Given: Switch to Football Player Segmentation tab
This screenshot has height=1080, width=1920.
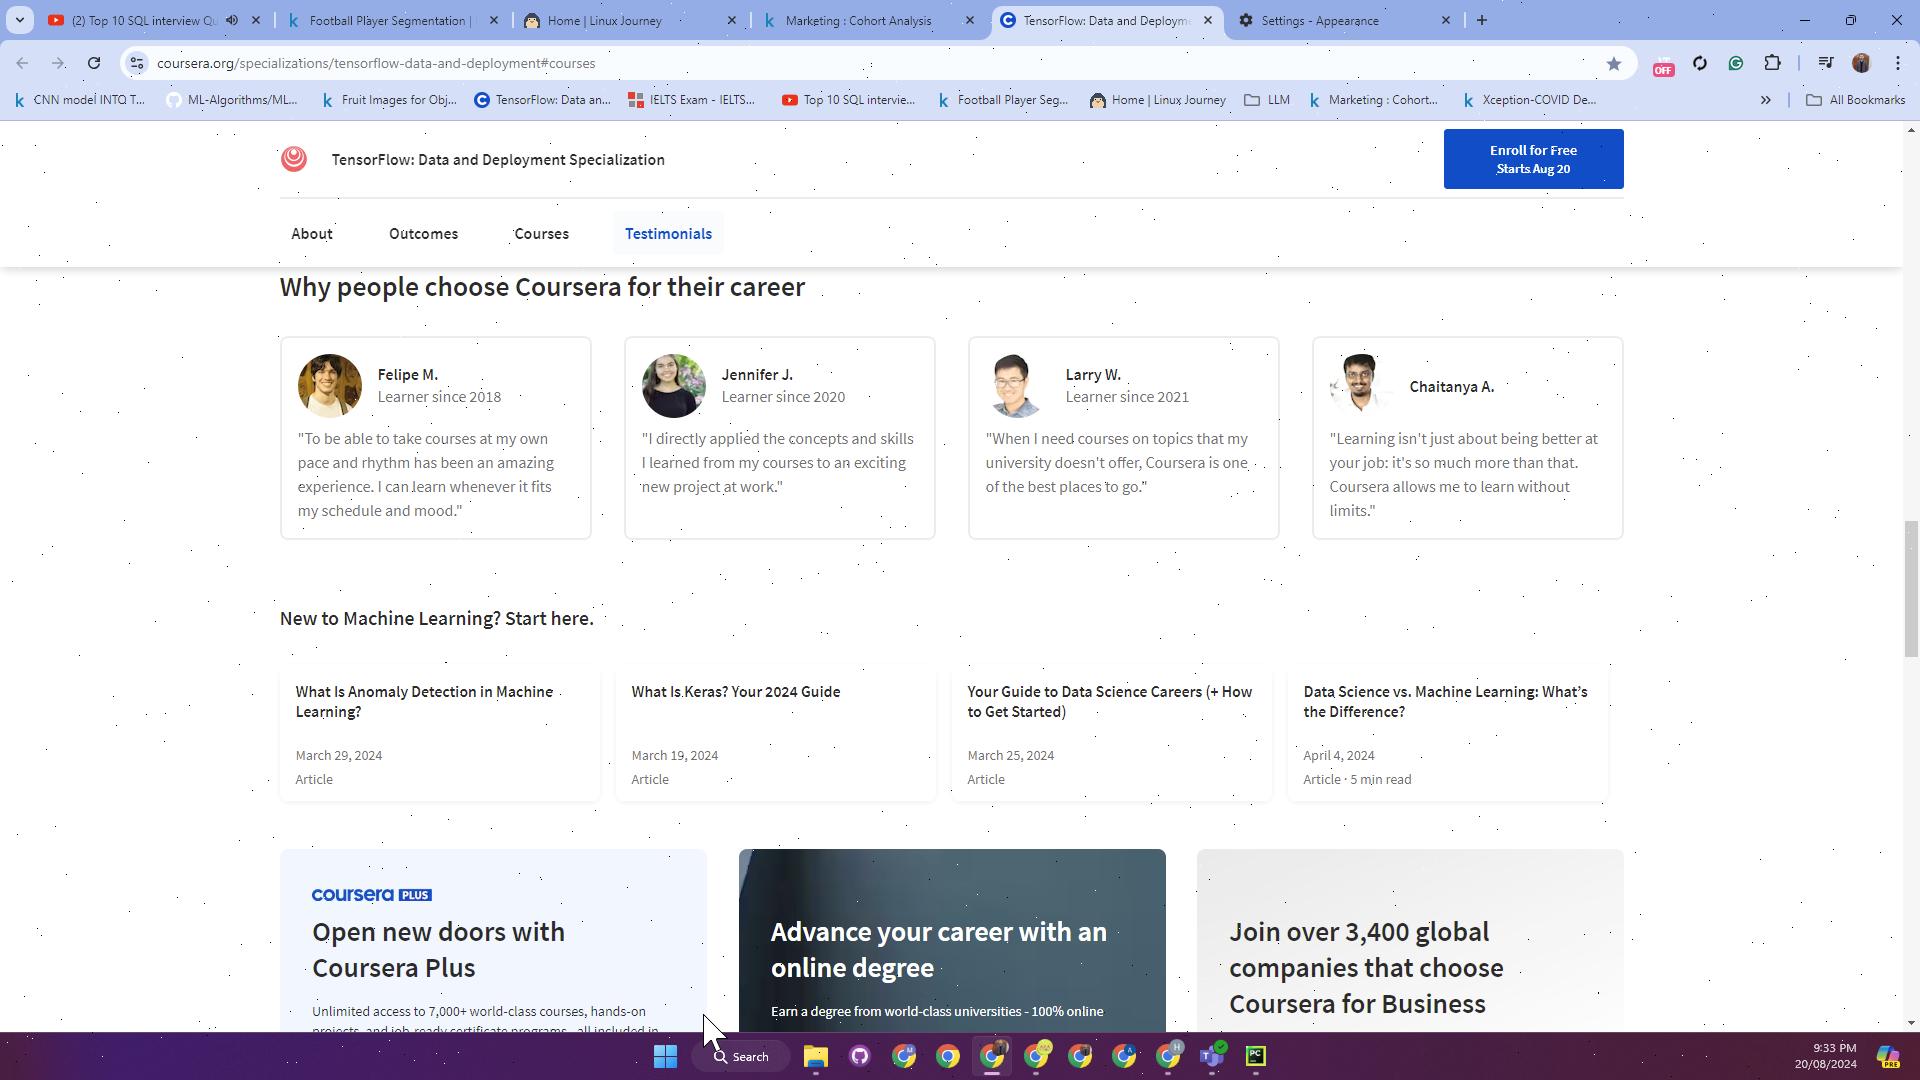Looking at the screenshot, I should pyautogui.click(x=390, y=20).
